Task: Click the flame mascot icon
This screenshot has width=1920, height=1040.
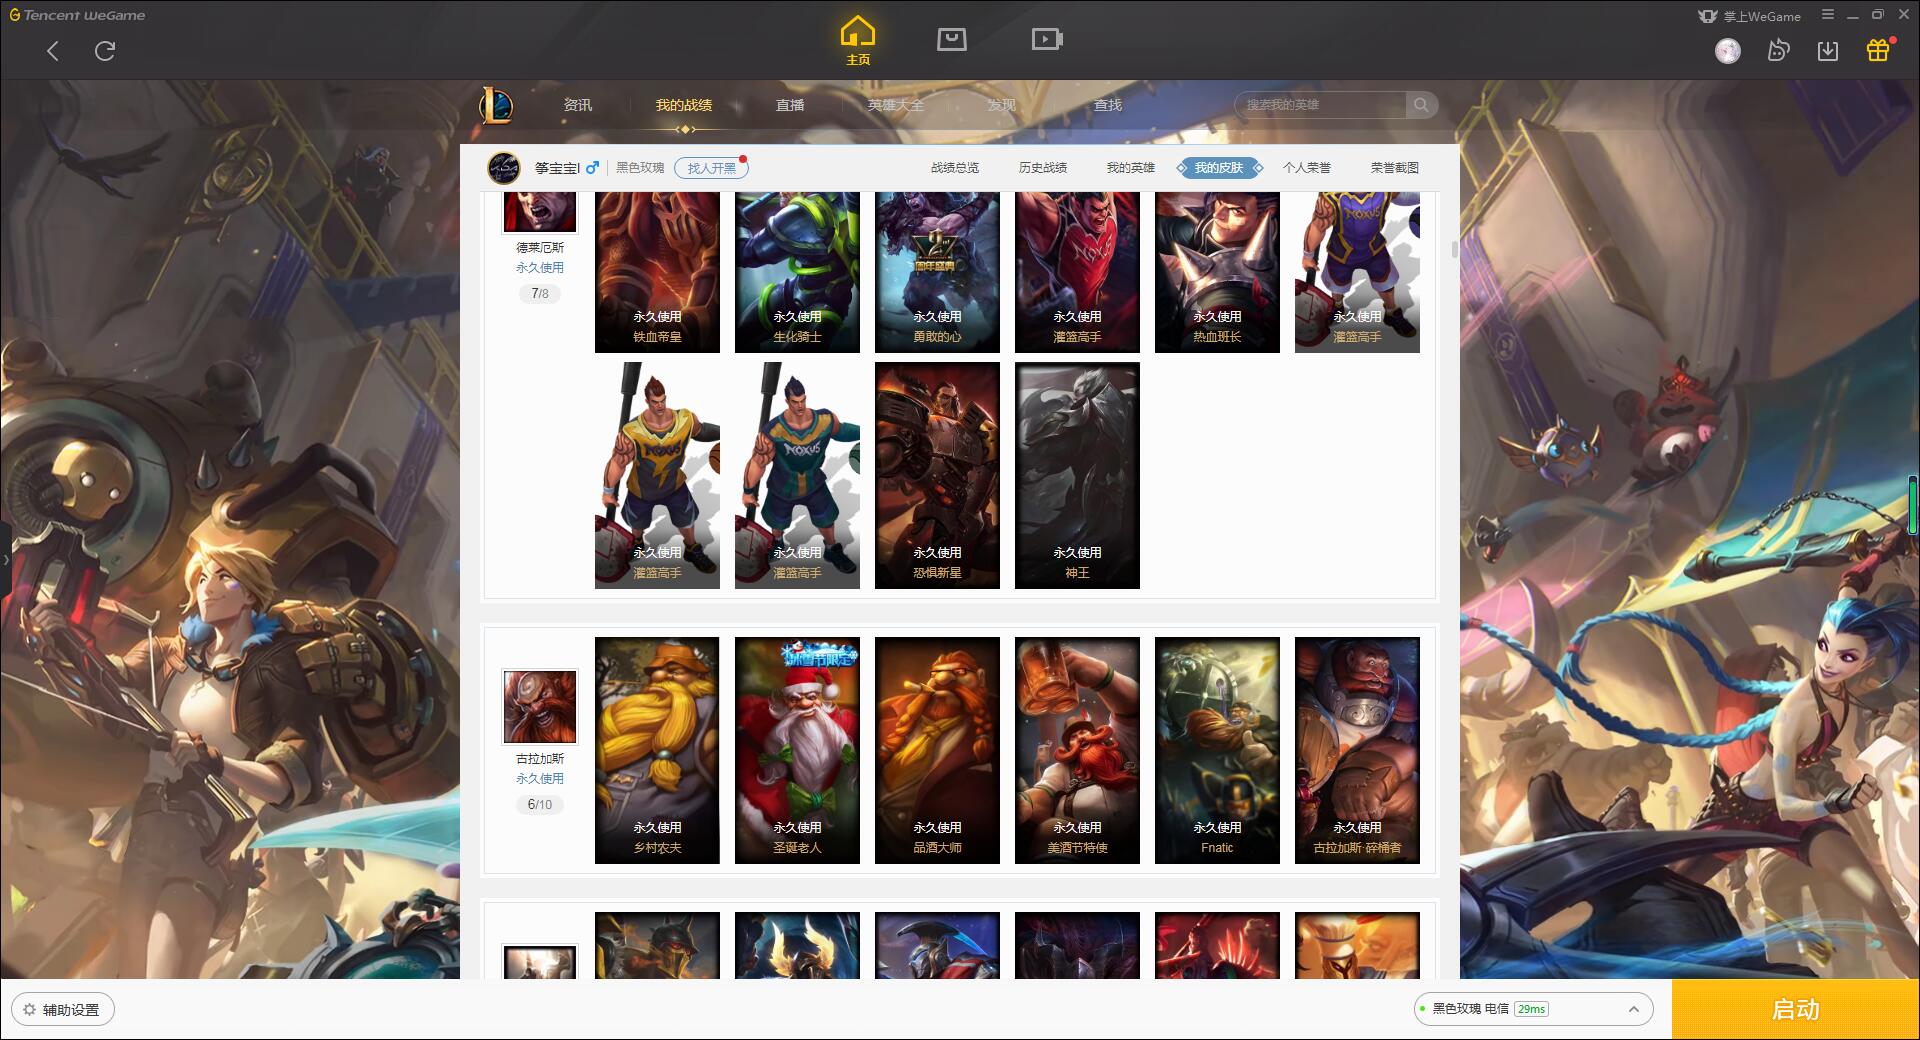Action: click(x=1778, y=51)
